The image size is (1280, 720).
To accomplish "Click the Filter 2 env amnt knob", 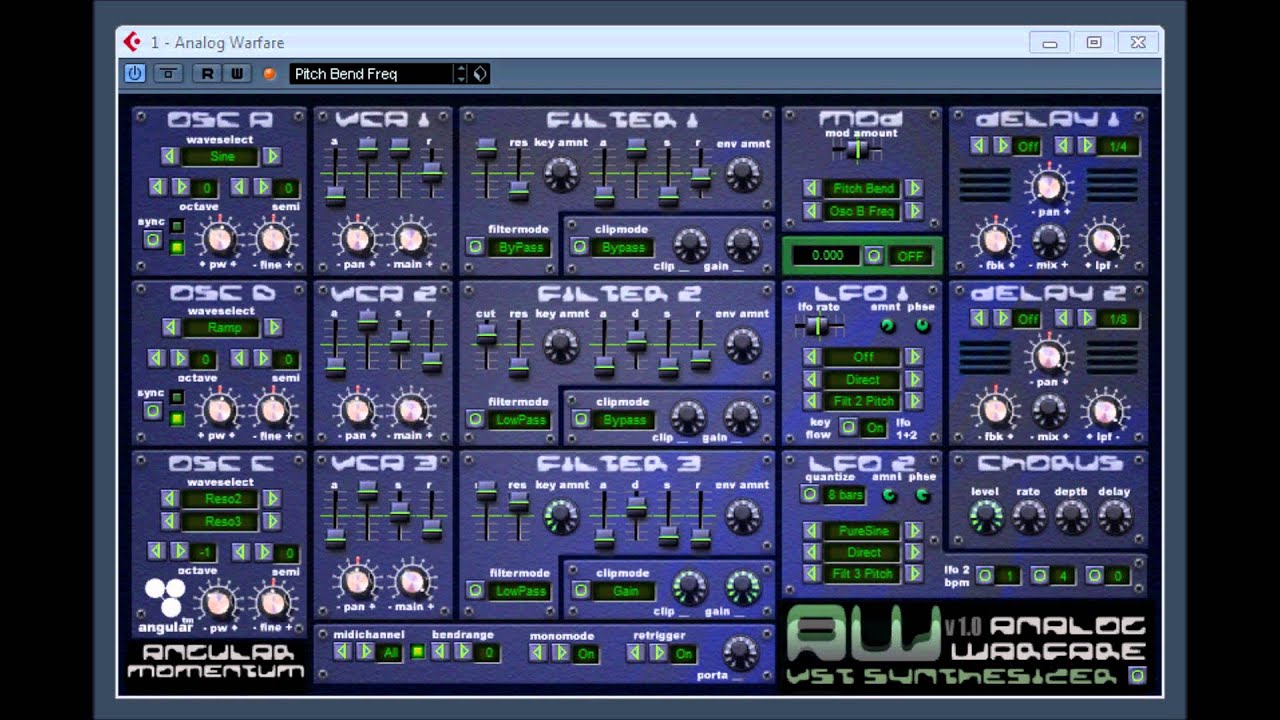I will coord(742,345).
